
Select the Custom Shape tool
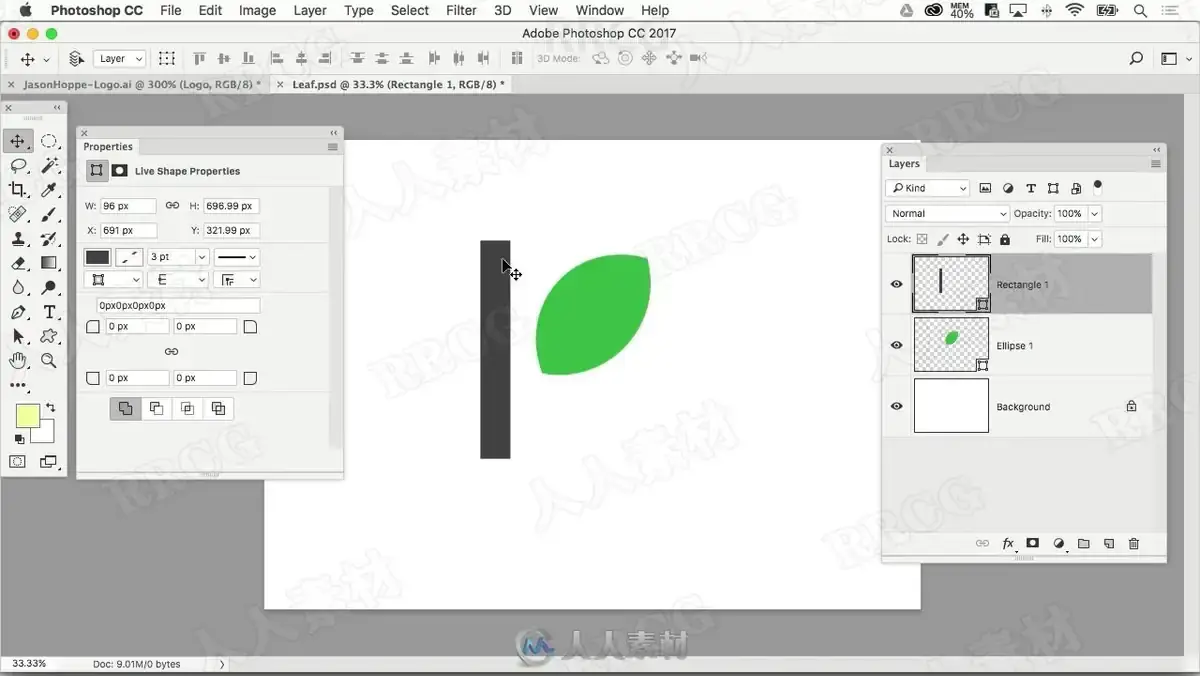pyautogui.click(x=49, y=336)
